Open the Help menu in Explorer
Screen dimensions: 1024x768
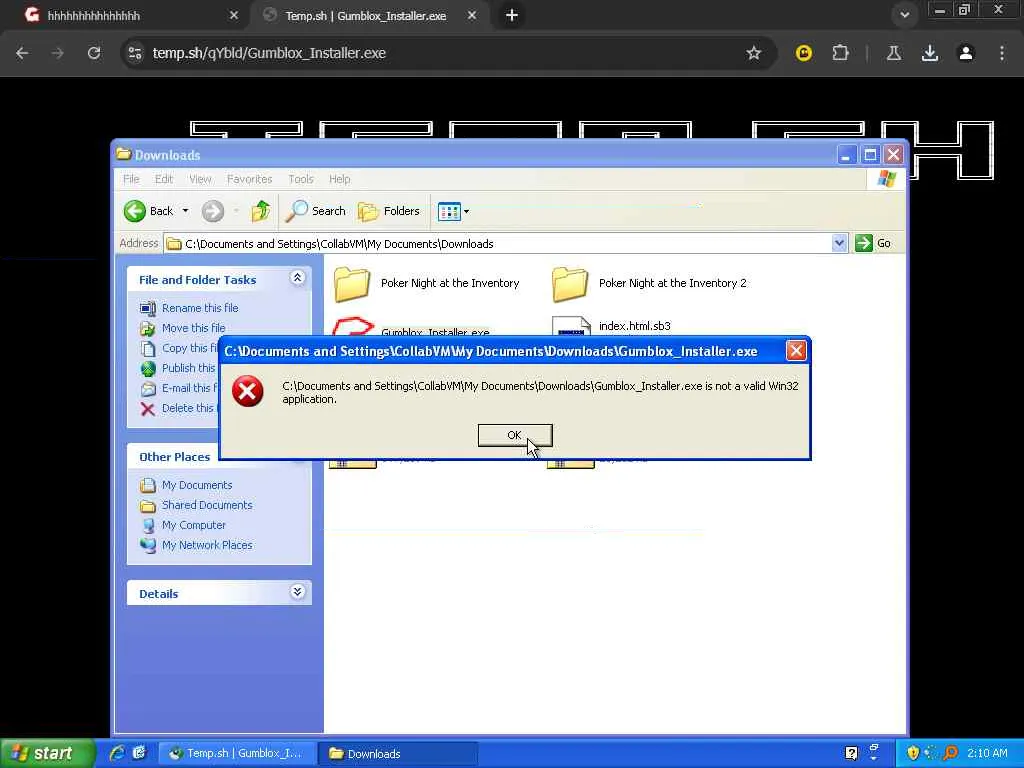(340, 179)
